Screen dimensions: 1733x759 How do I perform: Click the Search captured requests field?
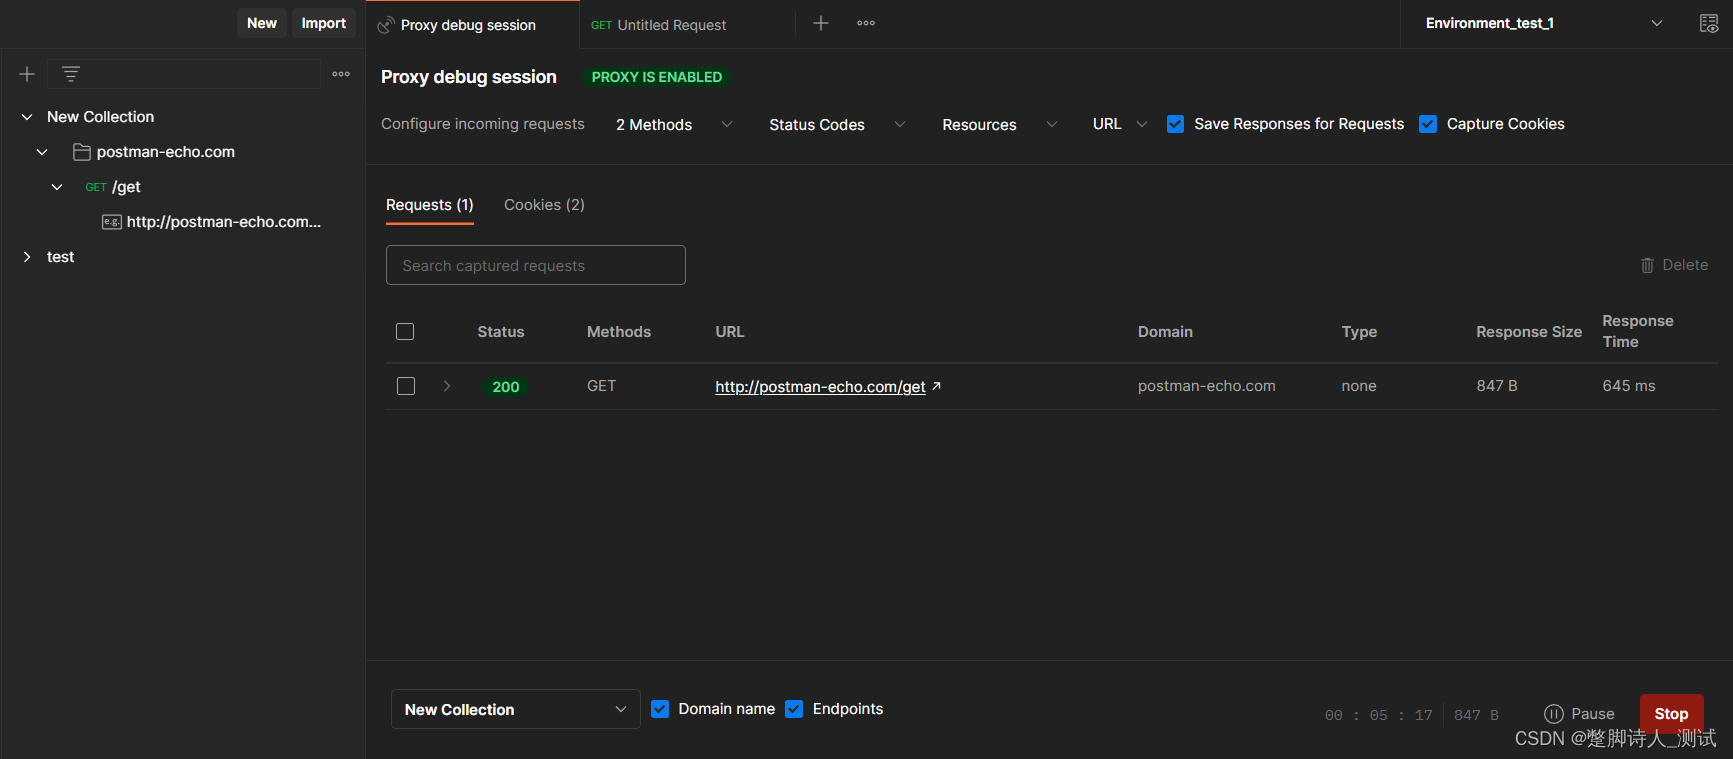pyautogui.click(x=536, y=265)
